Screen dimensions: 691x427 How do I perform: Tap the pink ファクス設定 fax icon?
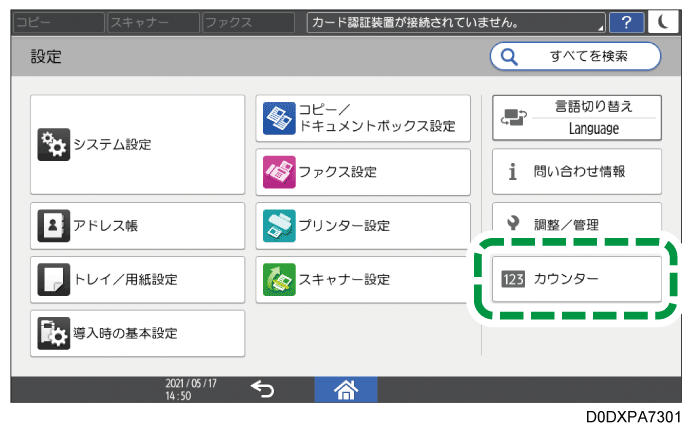(x=279, y=172)
